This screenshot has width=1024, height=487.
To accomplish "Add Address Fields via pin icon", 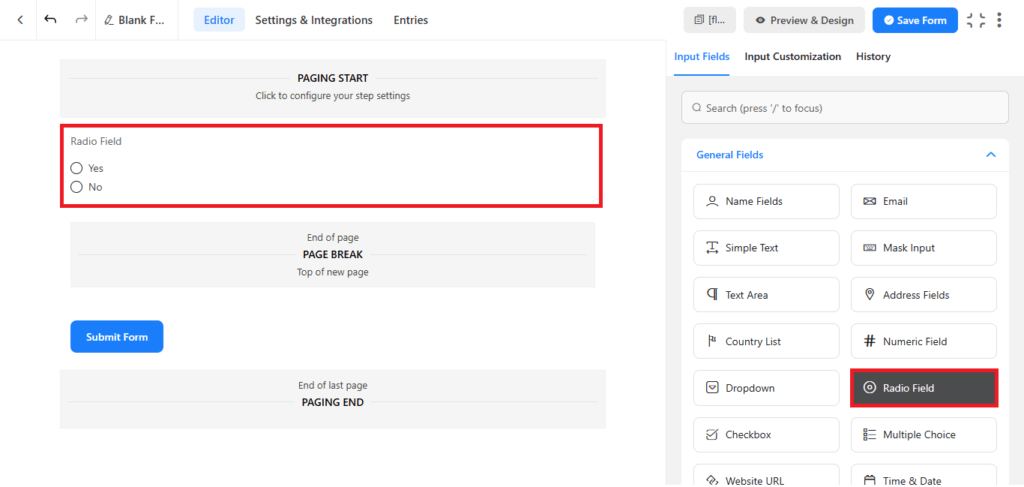I will 869,294.
